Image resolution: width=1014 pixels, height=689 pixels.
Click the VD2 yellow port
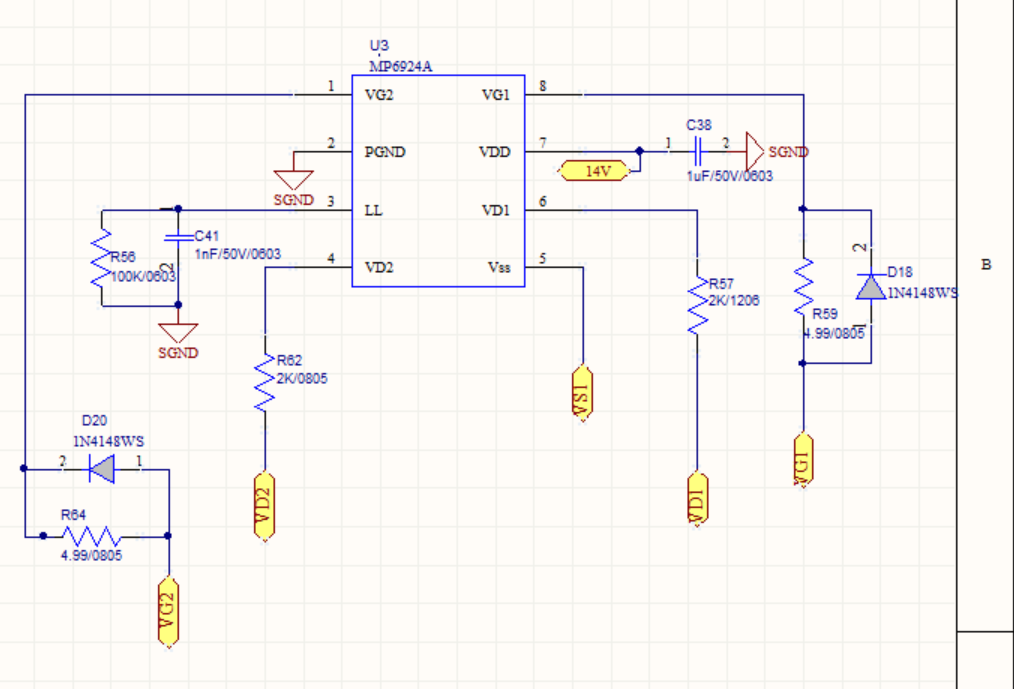click(x=264, y=506)
